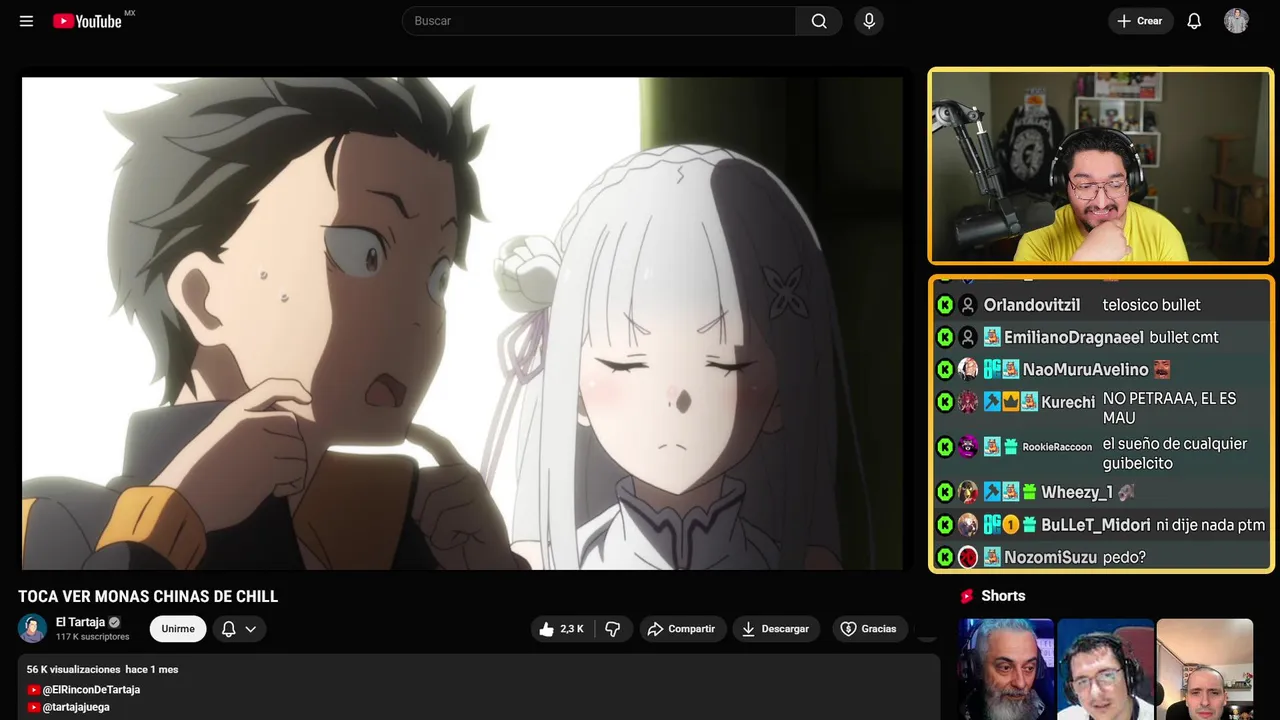Click the streamer webcam overlay
The height and width of the screenshot is (720, 1280).
coord(1101,166)
